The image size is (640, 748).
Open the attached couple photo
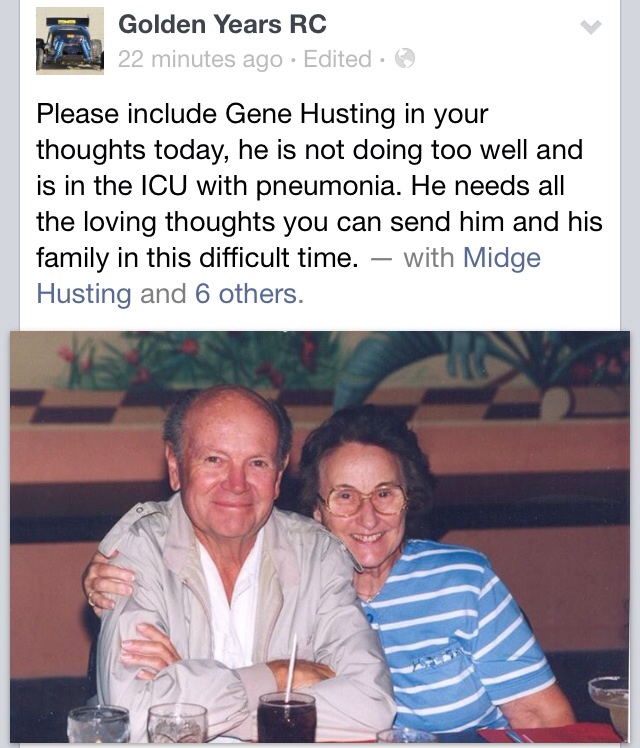(x=320, y=537)
